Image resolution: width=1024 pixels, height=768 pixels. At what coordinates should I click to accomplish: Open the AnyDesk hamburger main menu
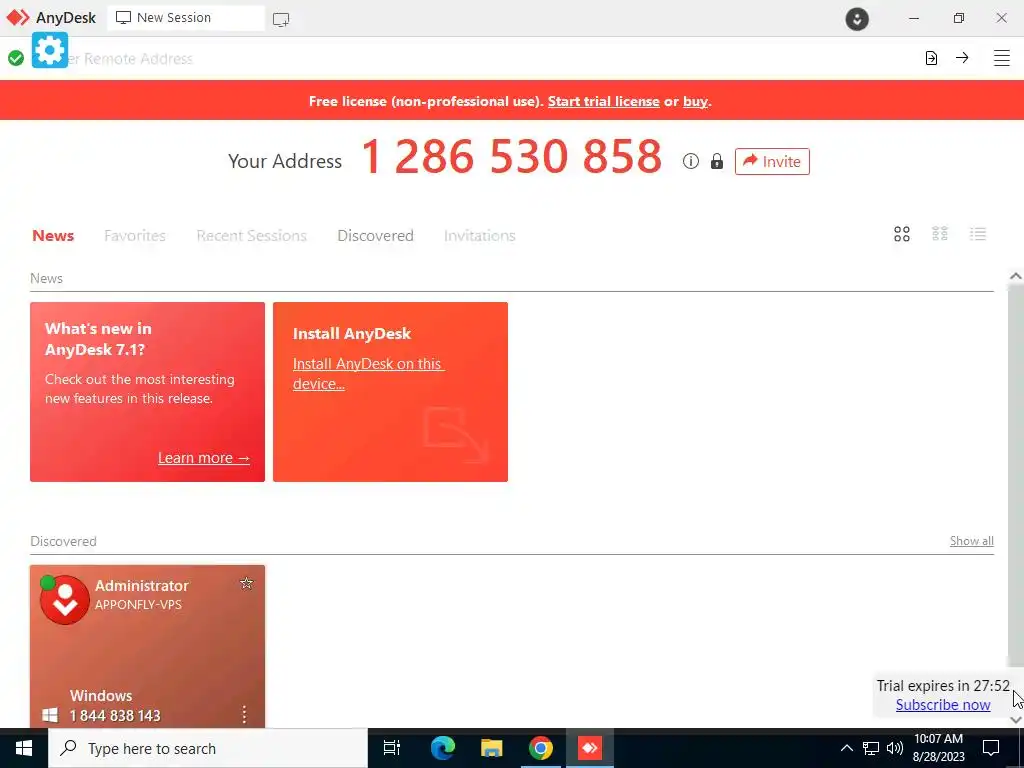point(1001,58)
